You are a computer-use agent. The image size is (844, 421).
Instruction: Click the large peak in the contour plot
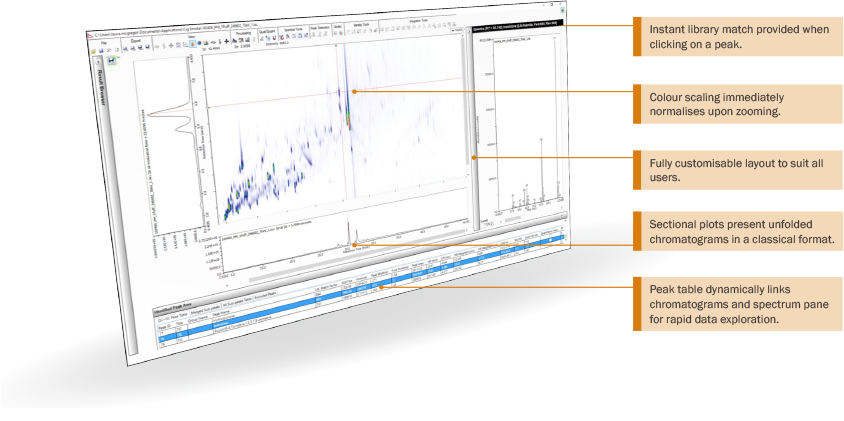point(347,108)
